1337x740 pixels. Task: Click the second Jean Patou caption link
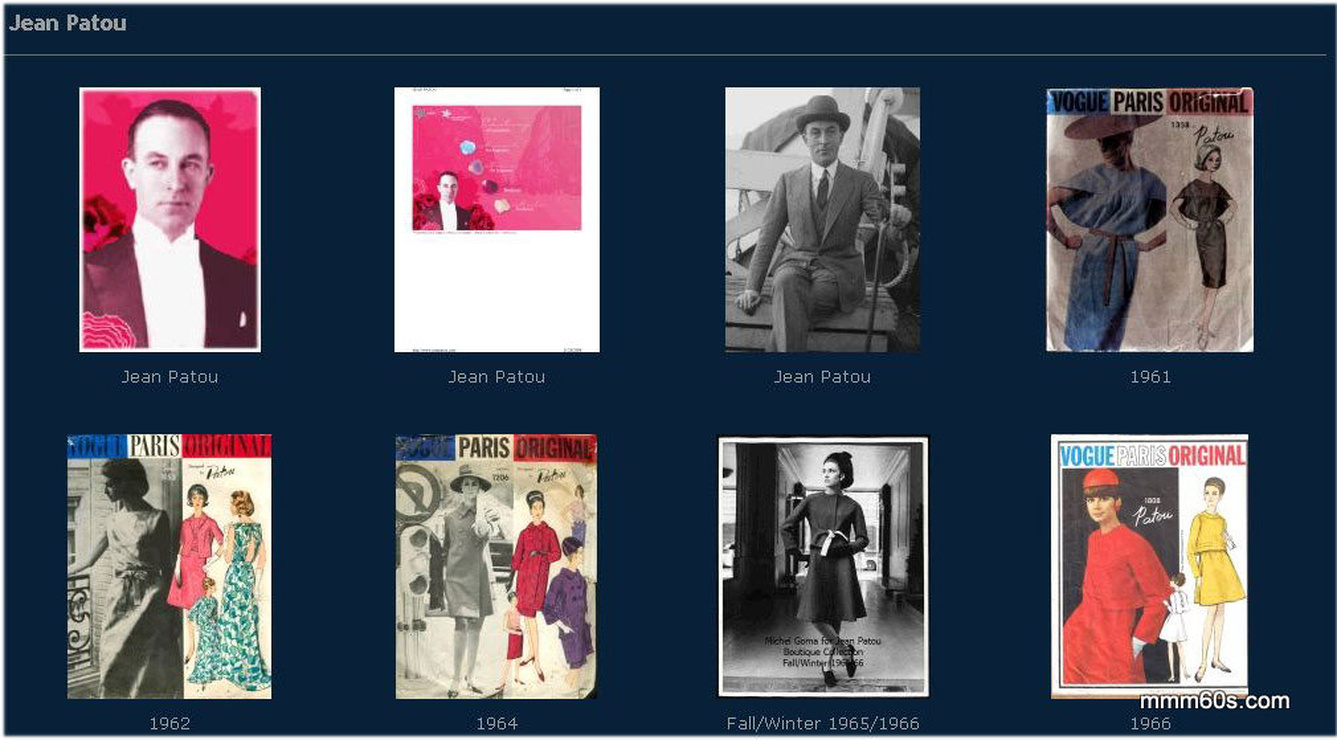point(497,377)
